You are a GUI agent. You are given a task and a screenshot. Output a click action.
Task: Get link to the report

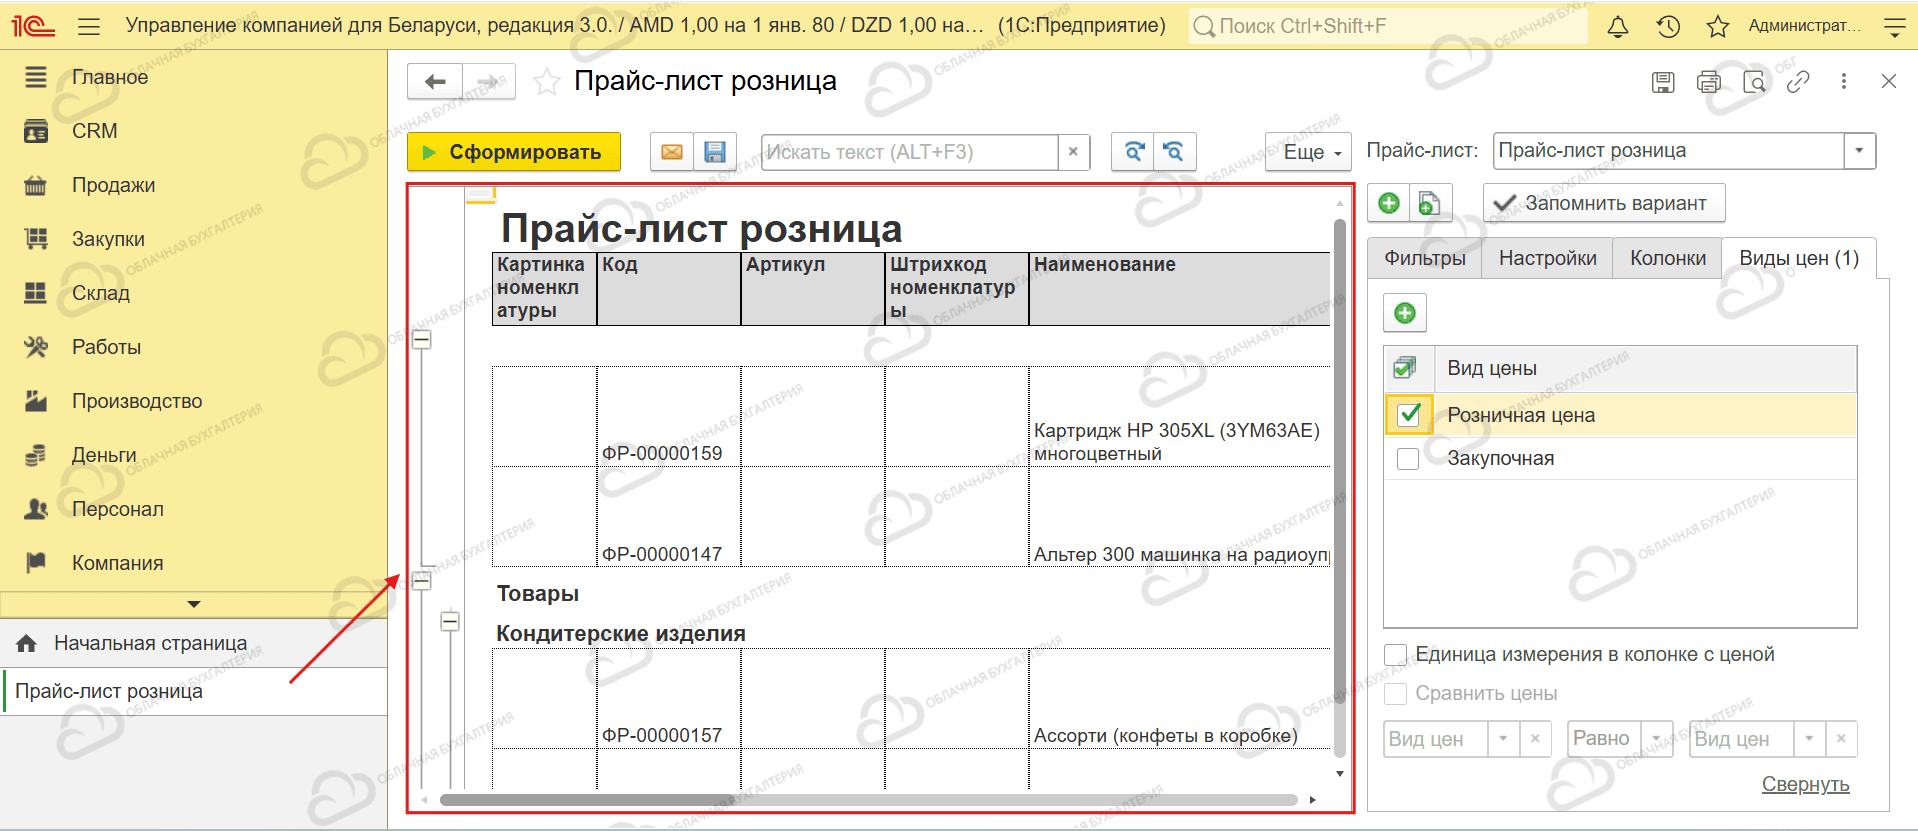point(1798,82)
